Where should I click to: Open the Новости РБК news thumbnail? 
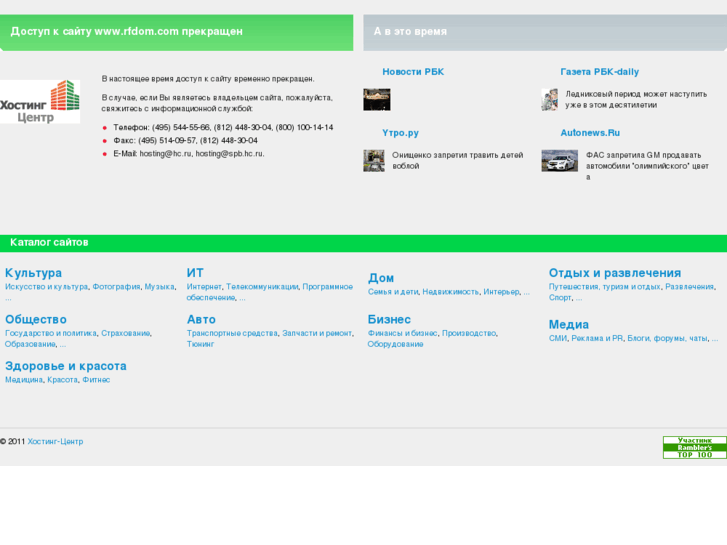point(376,99)
